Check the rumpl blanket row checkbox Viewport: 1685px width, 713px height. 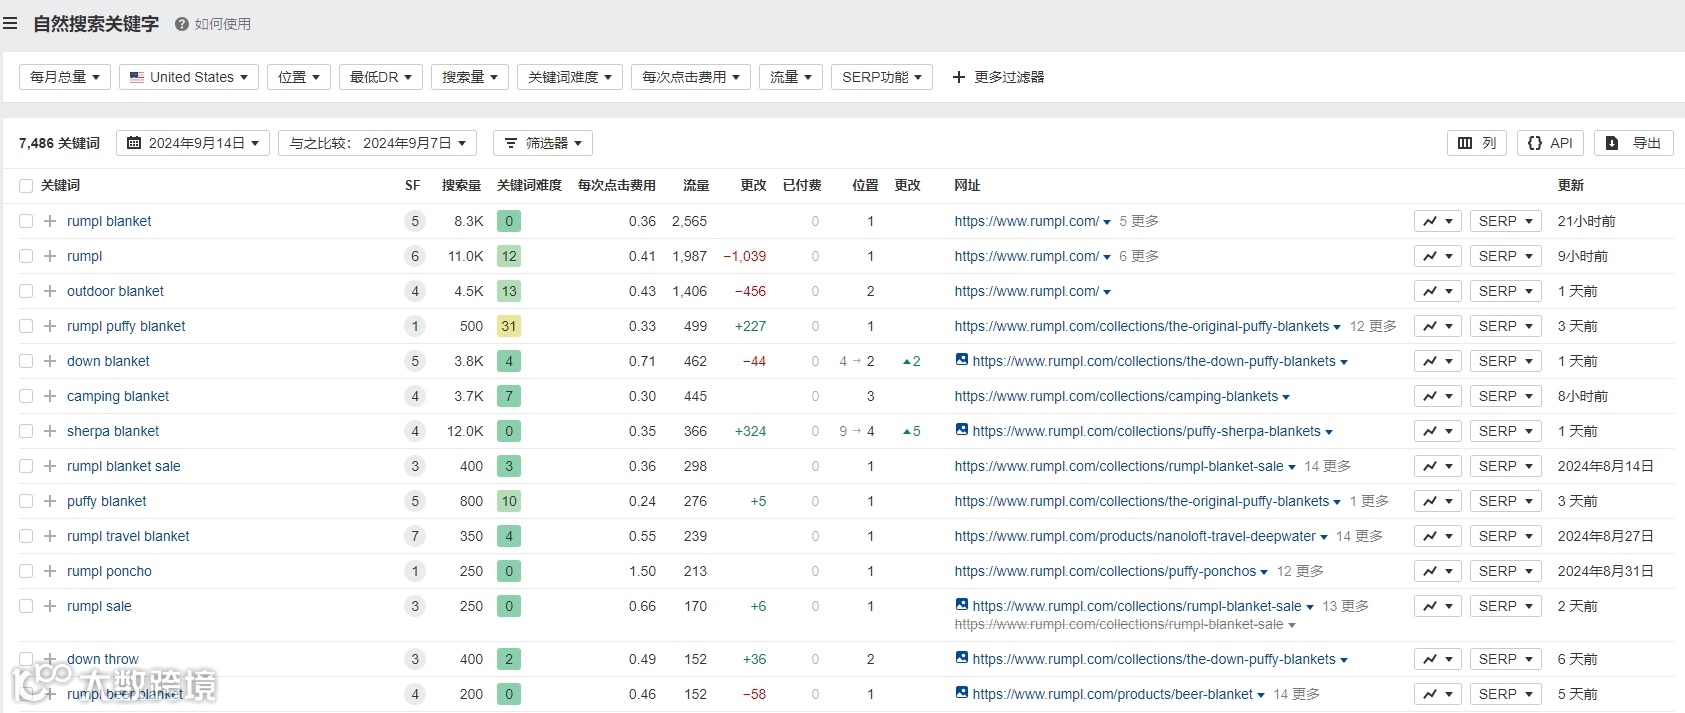pos(26,221)
